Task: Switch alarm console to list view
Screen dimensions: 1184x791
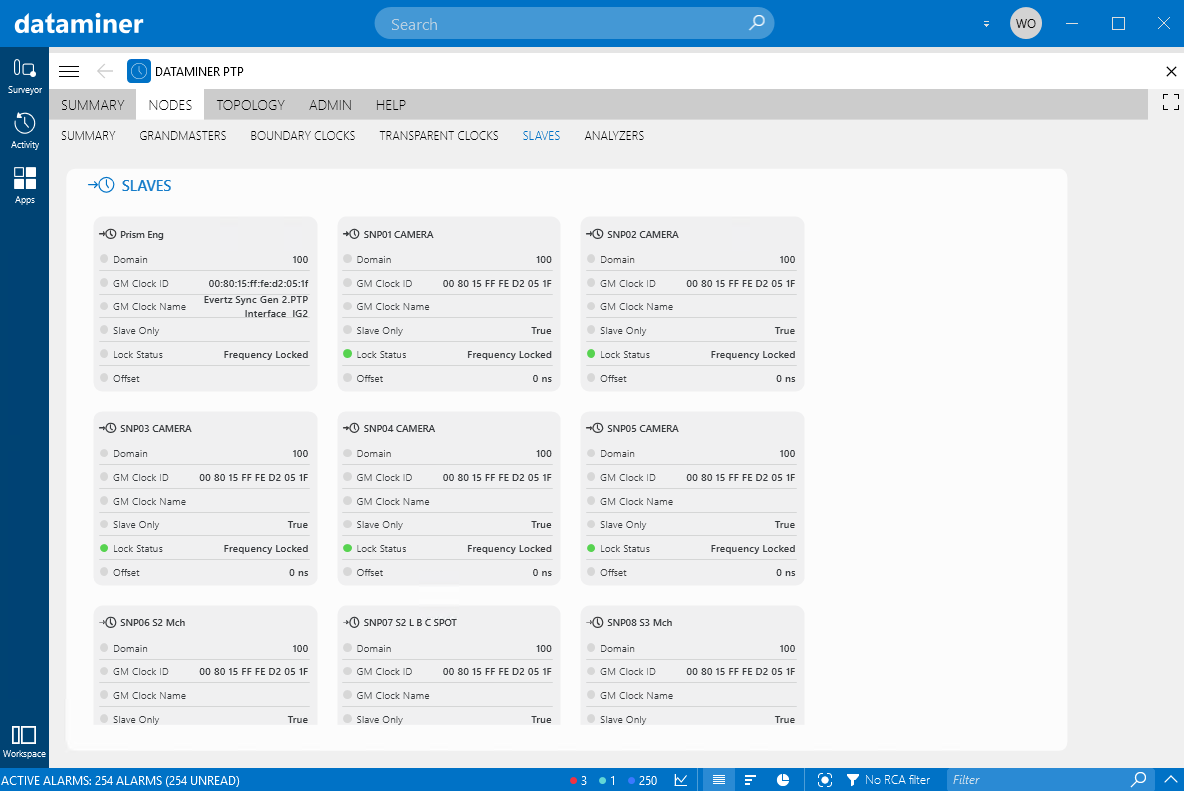Action: tap(719, 780)
